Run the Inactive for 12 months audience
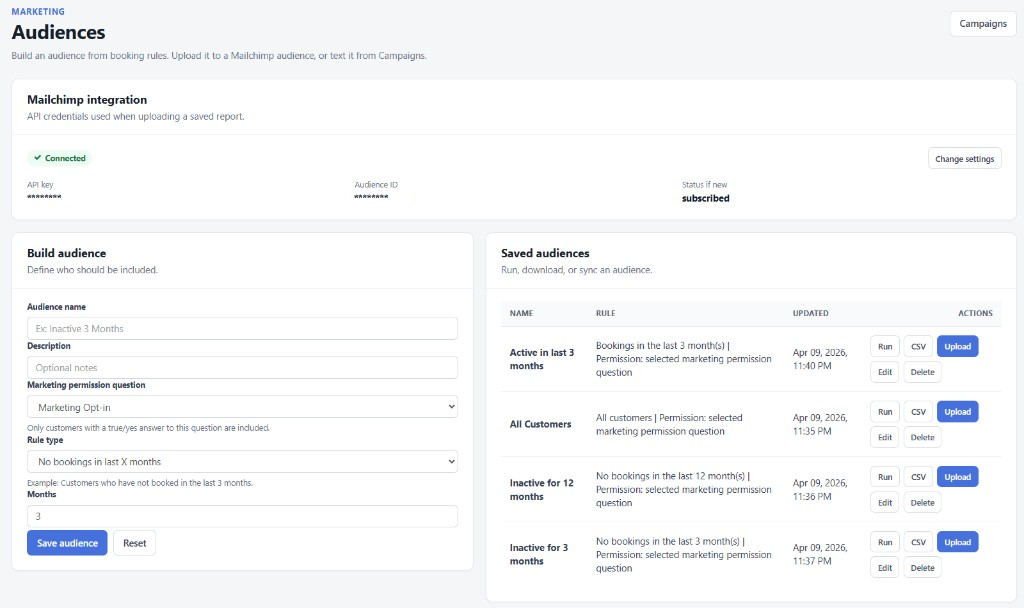The width and height of the screenshot is (1024, 608). coord(885,477)
